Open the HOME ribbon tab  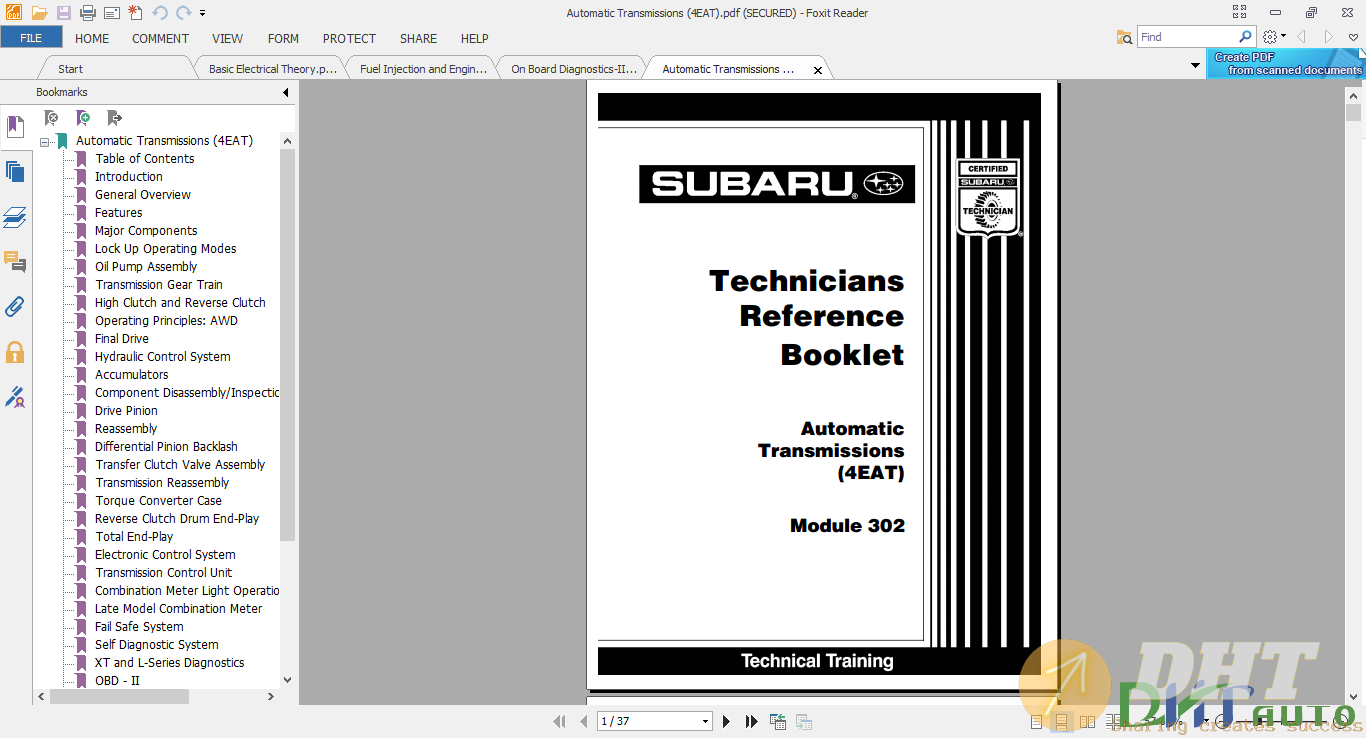tap(92, 38)
